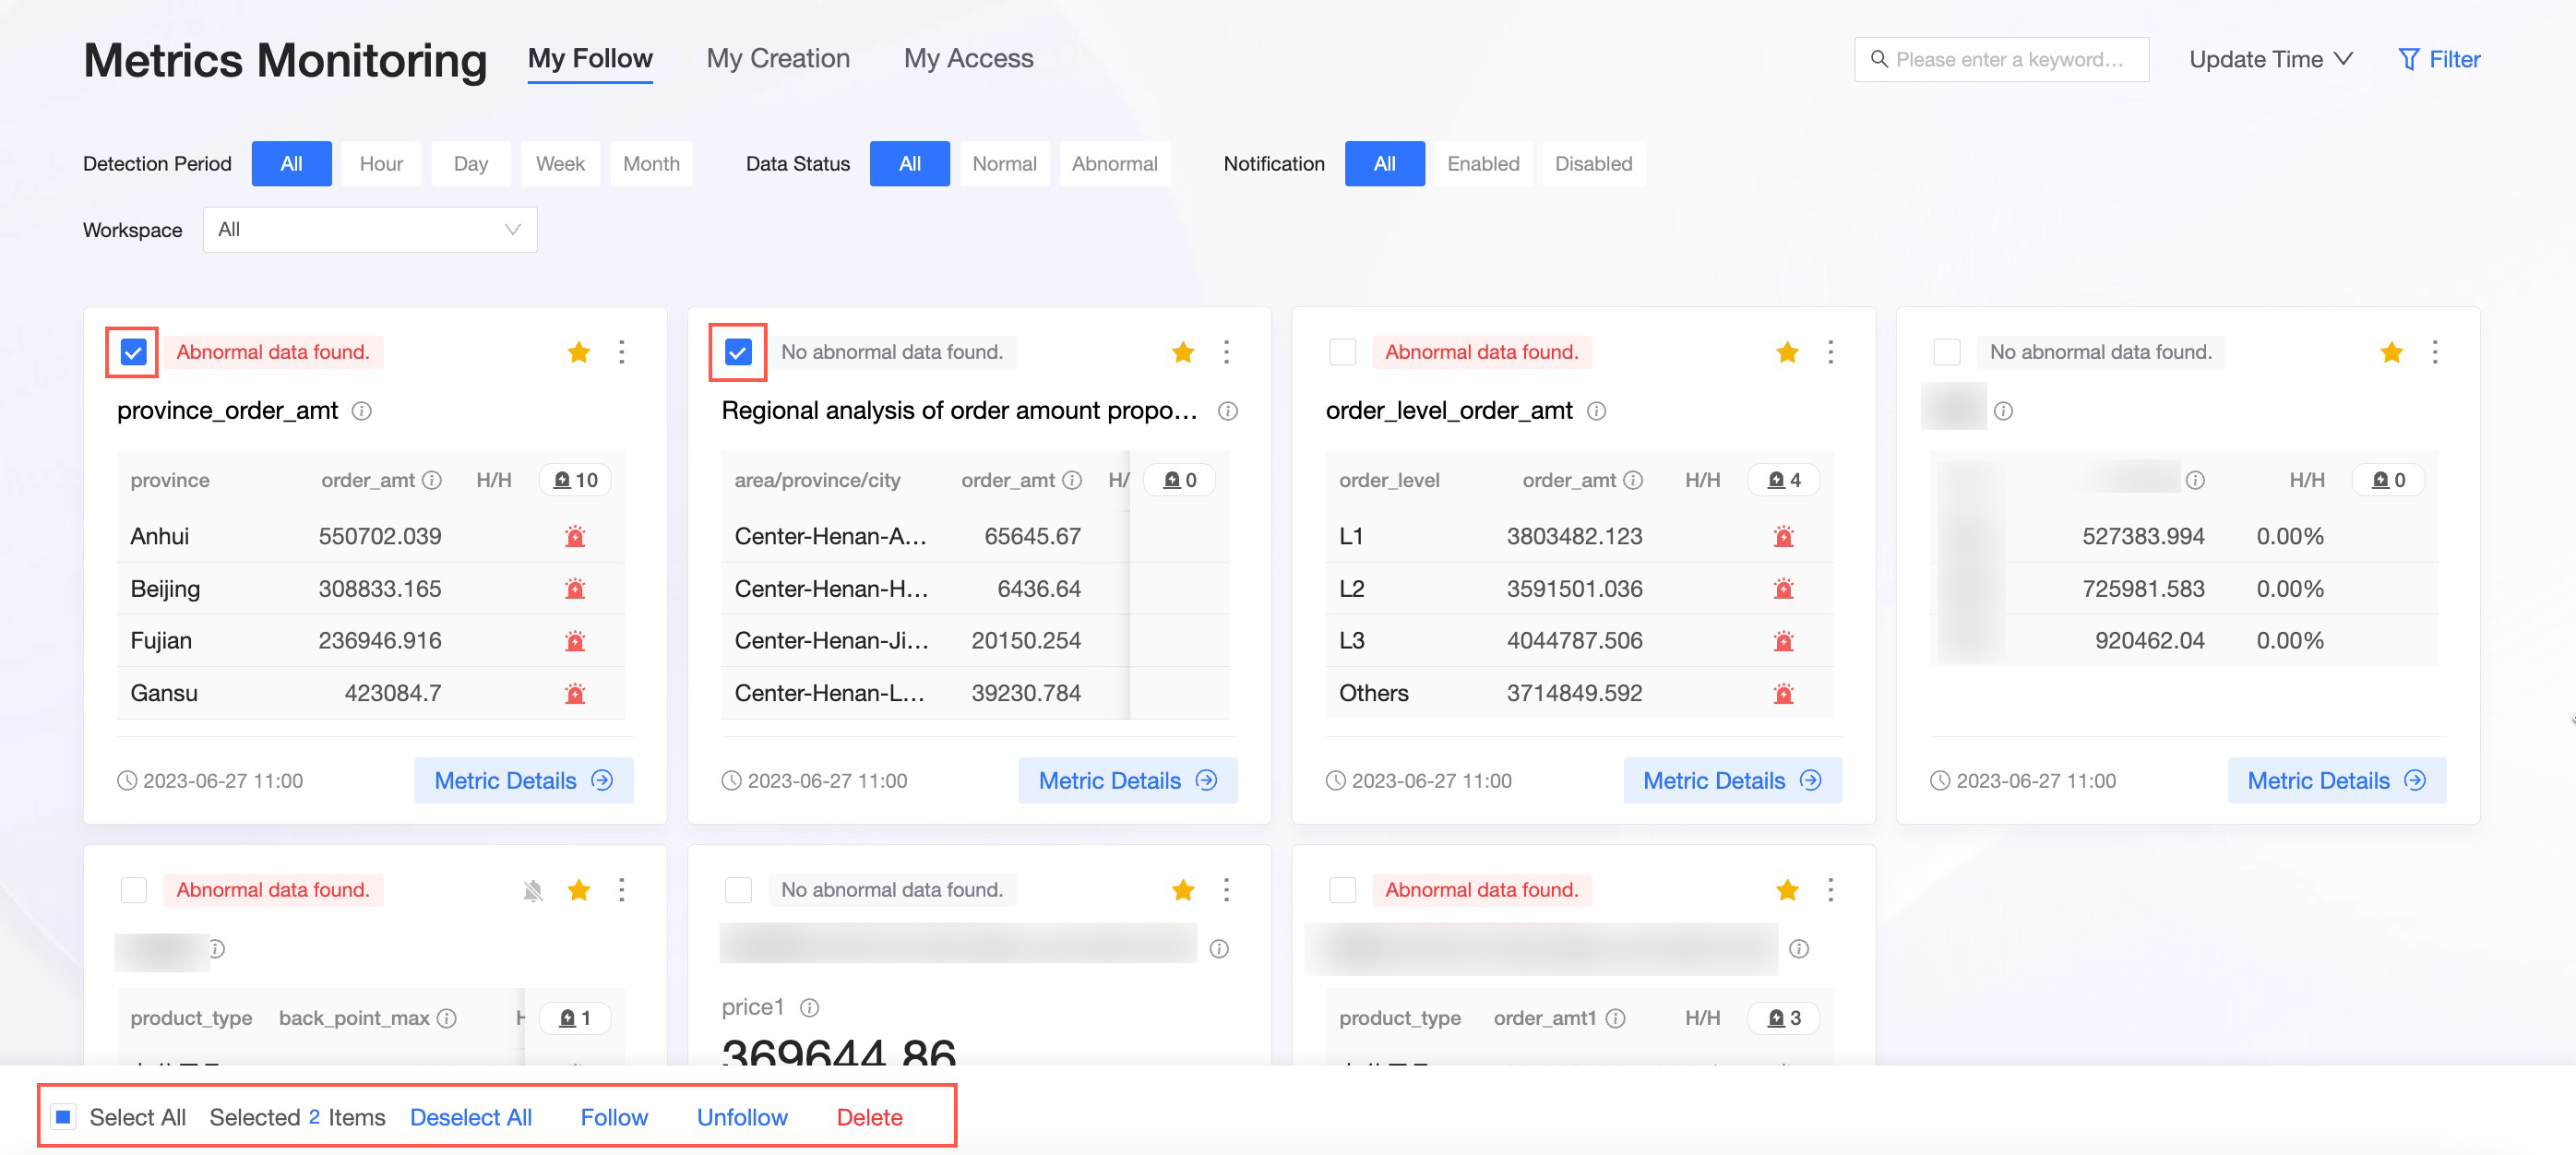
Task: Click info icon next to province_order_amt title
Action: point(362,411)
